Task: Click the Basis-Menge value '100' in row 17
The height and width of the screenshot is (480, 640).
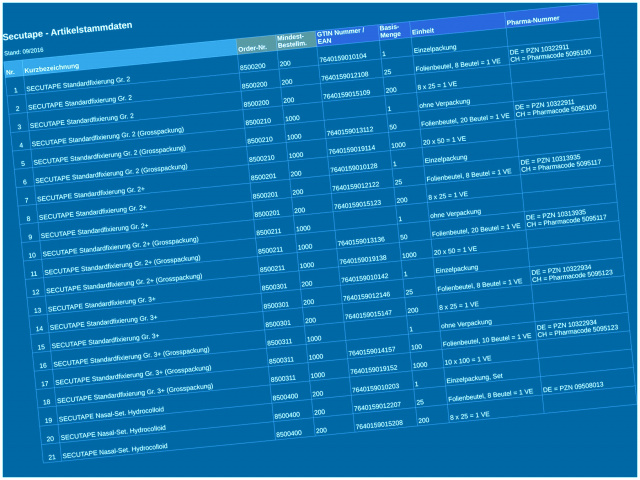Action: [x=416, y=347]
